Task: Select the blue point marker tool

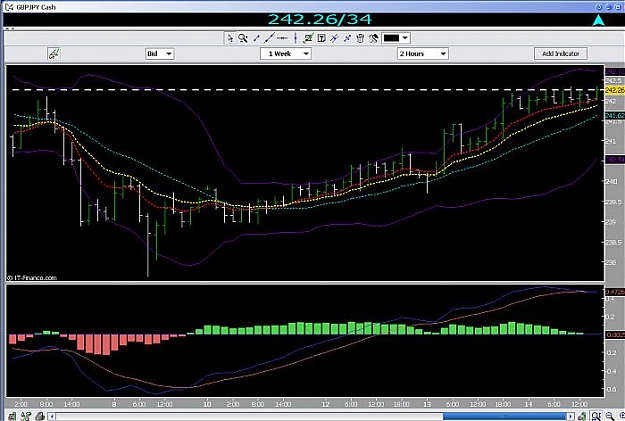Action: (347, 38)
